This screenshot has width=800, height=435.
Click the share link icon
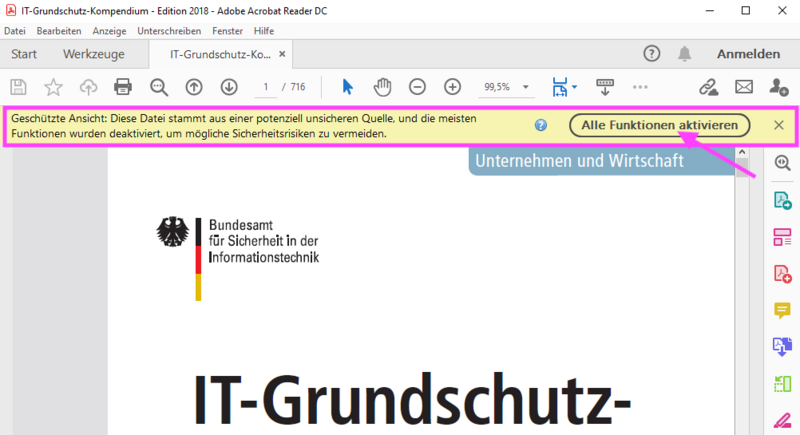point(709,87)
